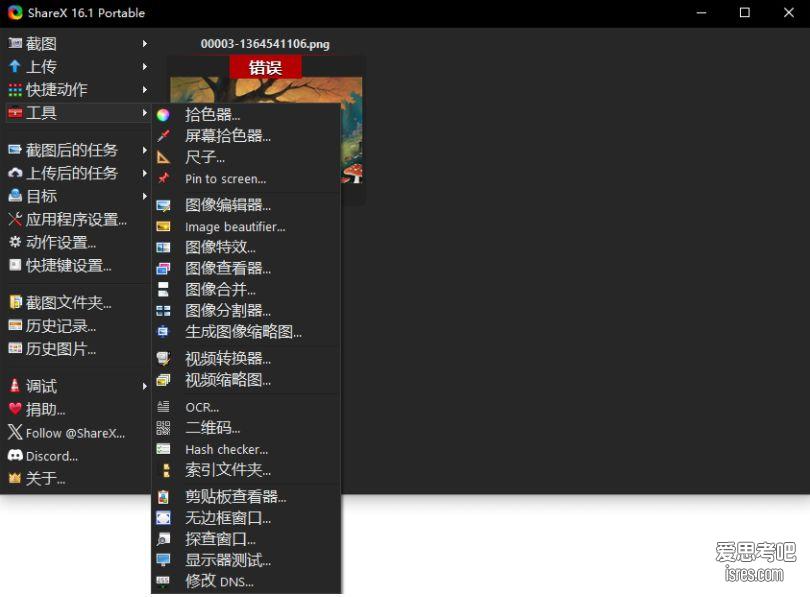This screenshot has width=810, height=597.
Task: Click the 图像查看器 icon
Action: 163,269
